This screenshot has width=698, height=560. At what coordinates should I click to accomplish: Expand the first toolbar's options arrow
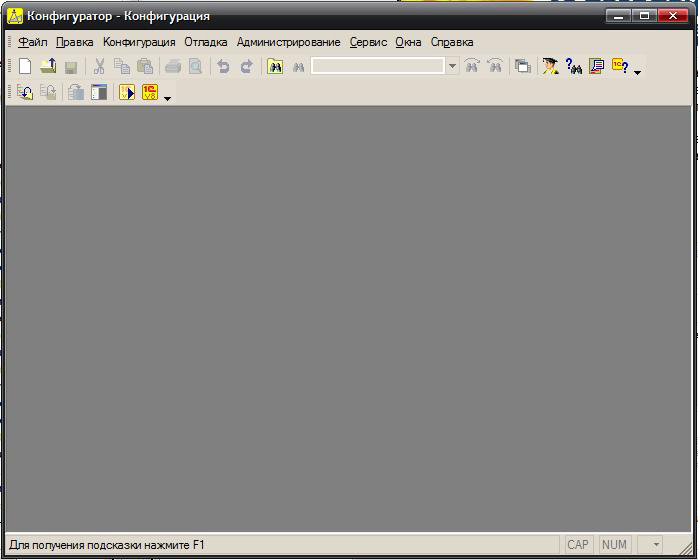pyautogui.click(x=638, y=72)
